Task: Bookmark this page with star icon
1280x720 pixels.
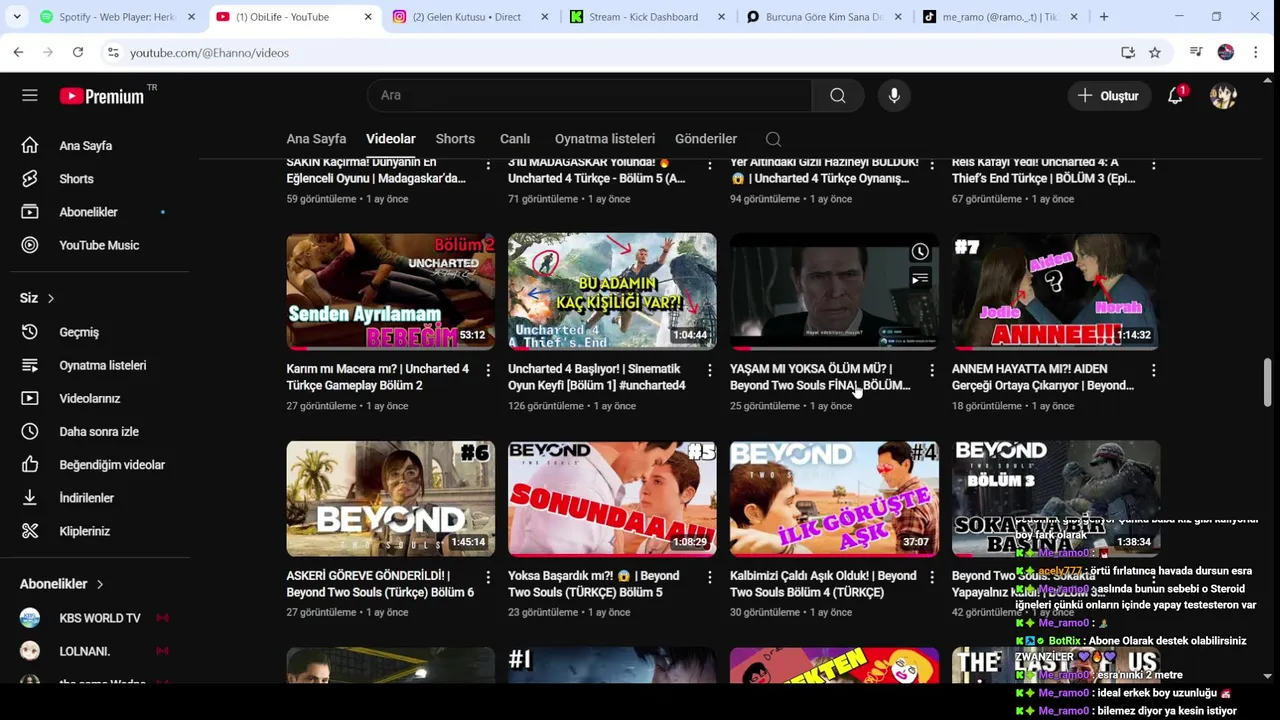Action: pos(1155,52)
